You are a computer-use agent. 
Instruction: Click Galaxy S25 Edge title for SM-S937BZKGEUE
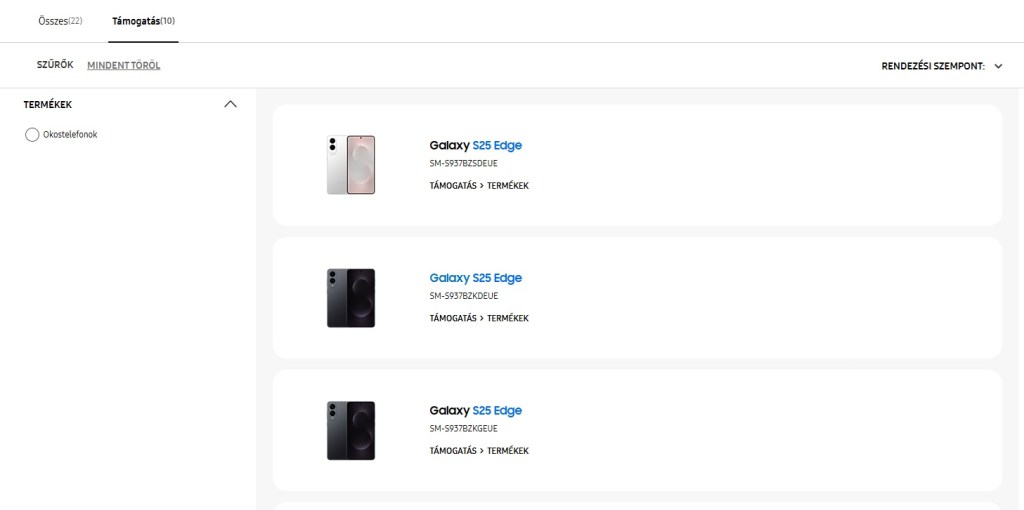(476, 410)
